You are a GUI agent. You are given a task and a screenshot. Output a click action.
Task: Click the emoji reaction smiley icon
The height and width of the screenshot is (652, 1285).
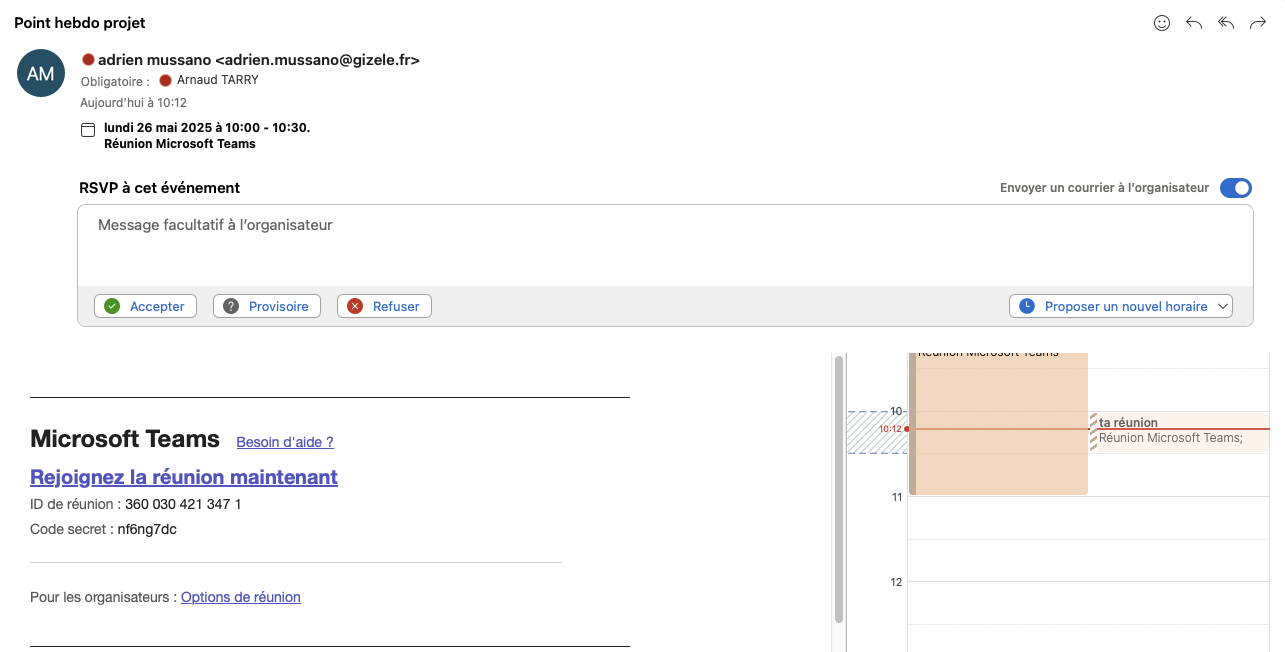coord(1161,23)
